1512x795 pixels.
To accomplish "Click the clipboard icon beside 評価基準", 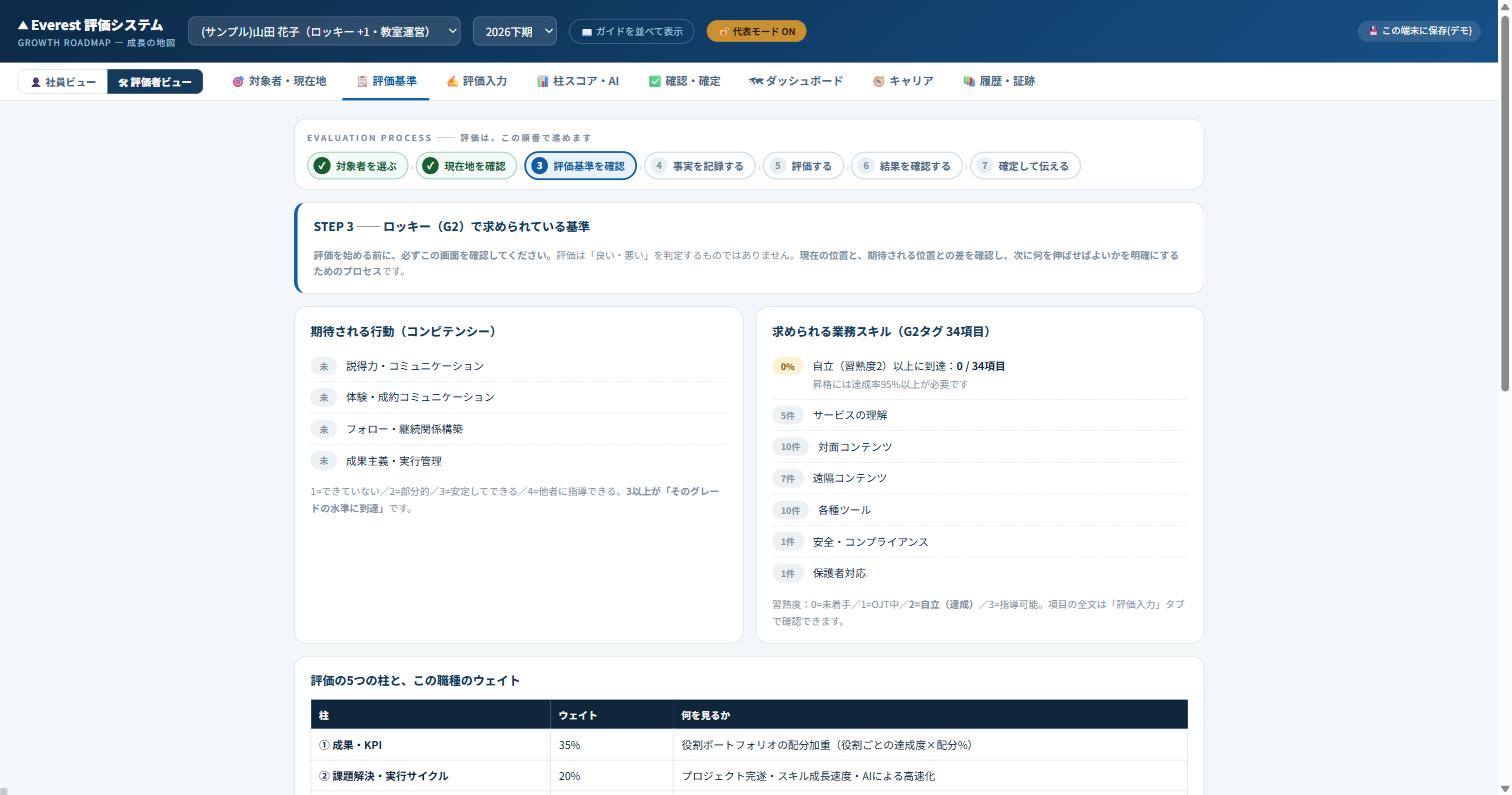I will (x=362, y=81).
